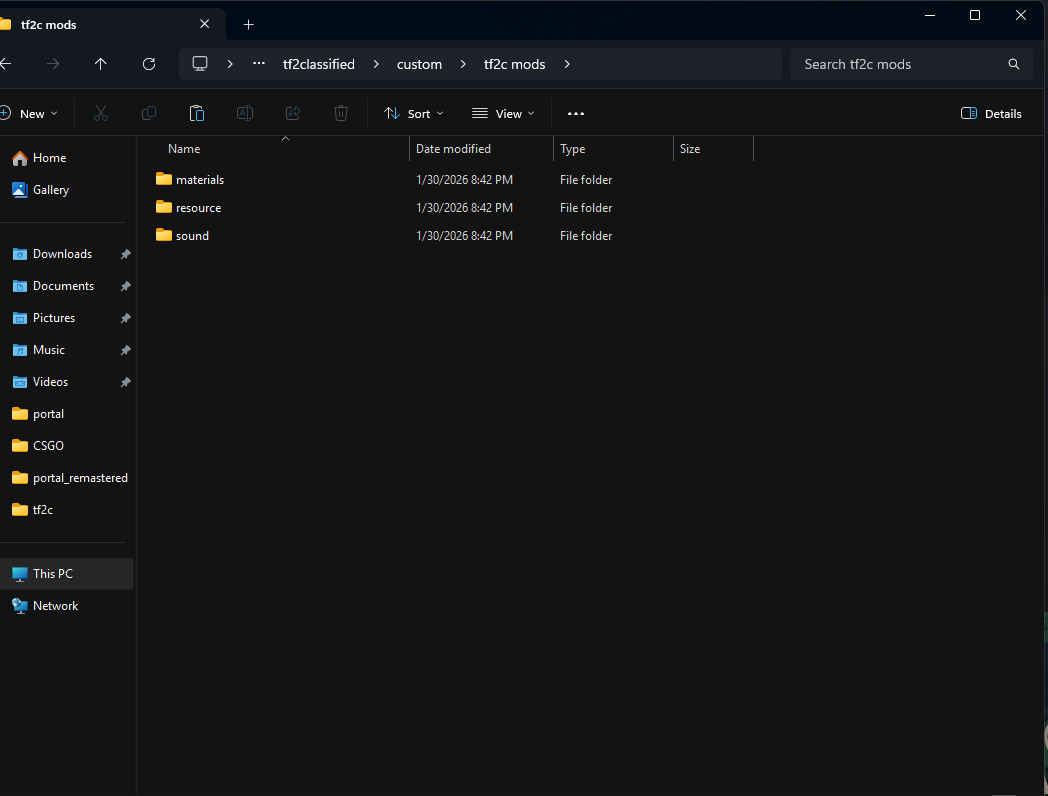Click the Copy icon in toolbar

[x=149, y=114]
